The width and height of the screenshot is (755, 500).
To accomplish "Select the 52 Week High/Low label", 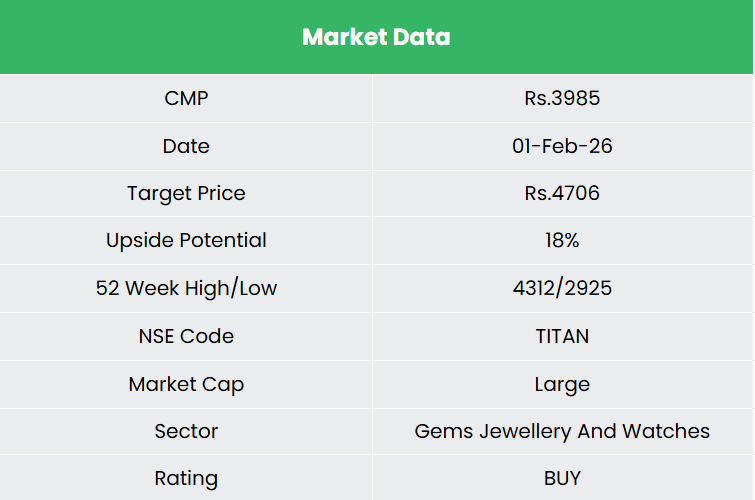I will tap(186, 289).
